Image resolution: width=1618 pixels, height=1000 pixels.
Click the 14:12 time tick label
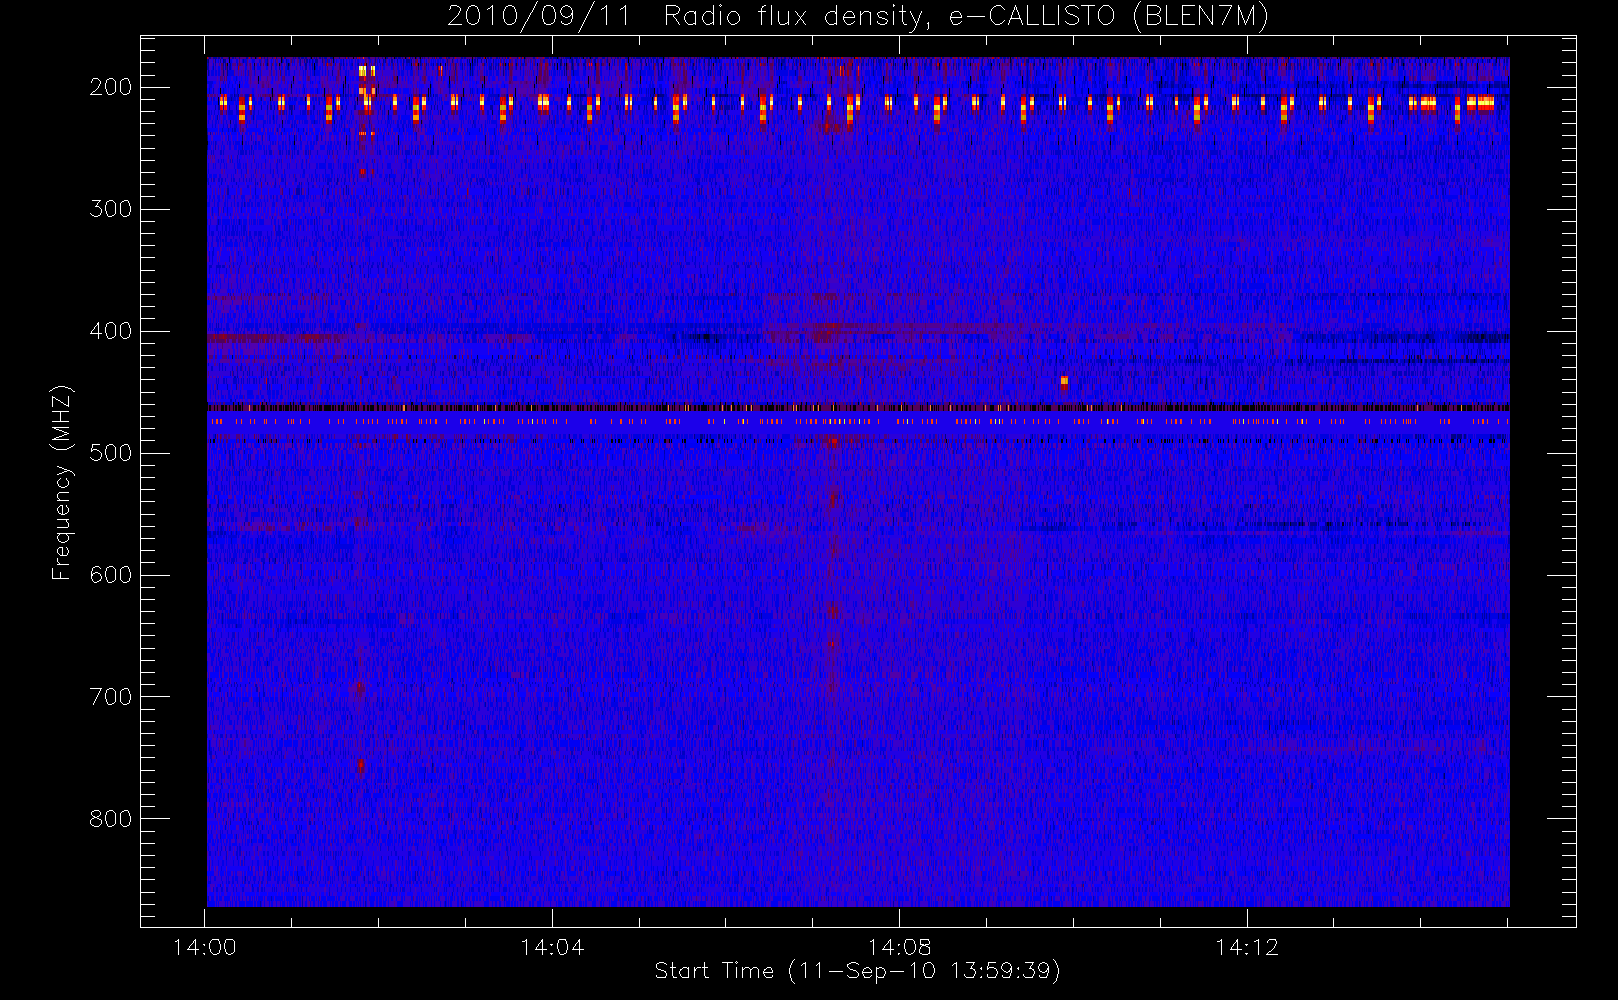coord(1246,947)
